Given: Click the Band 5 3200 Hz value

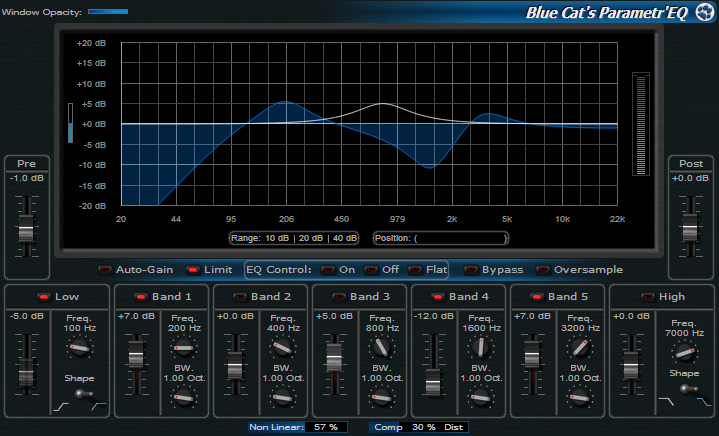Looking at the screenshot, I should tap(581, 328).
